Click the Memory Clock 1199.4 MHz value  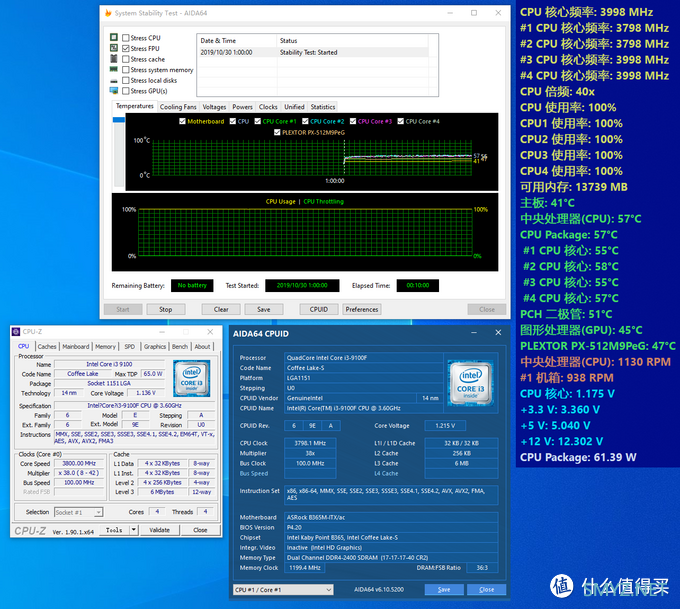305,567
